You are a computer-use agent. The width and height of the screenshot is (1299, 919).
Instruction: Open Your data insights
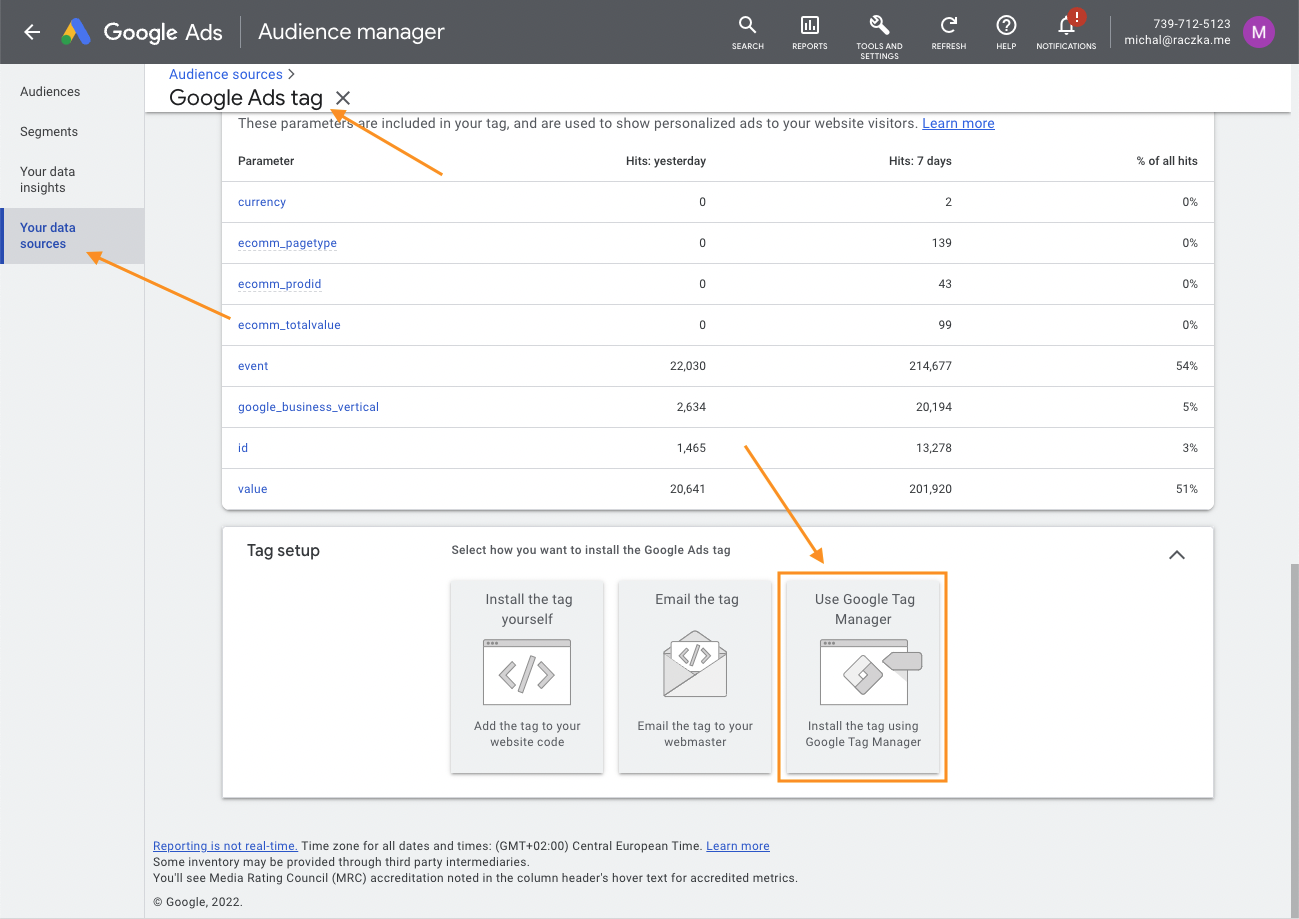[x=47, y=179]
